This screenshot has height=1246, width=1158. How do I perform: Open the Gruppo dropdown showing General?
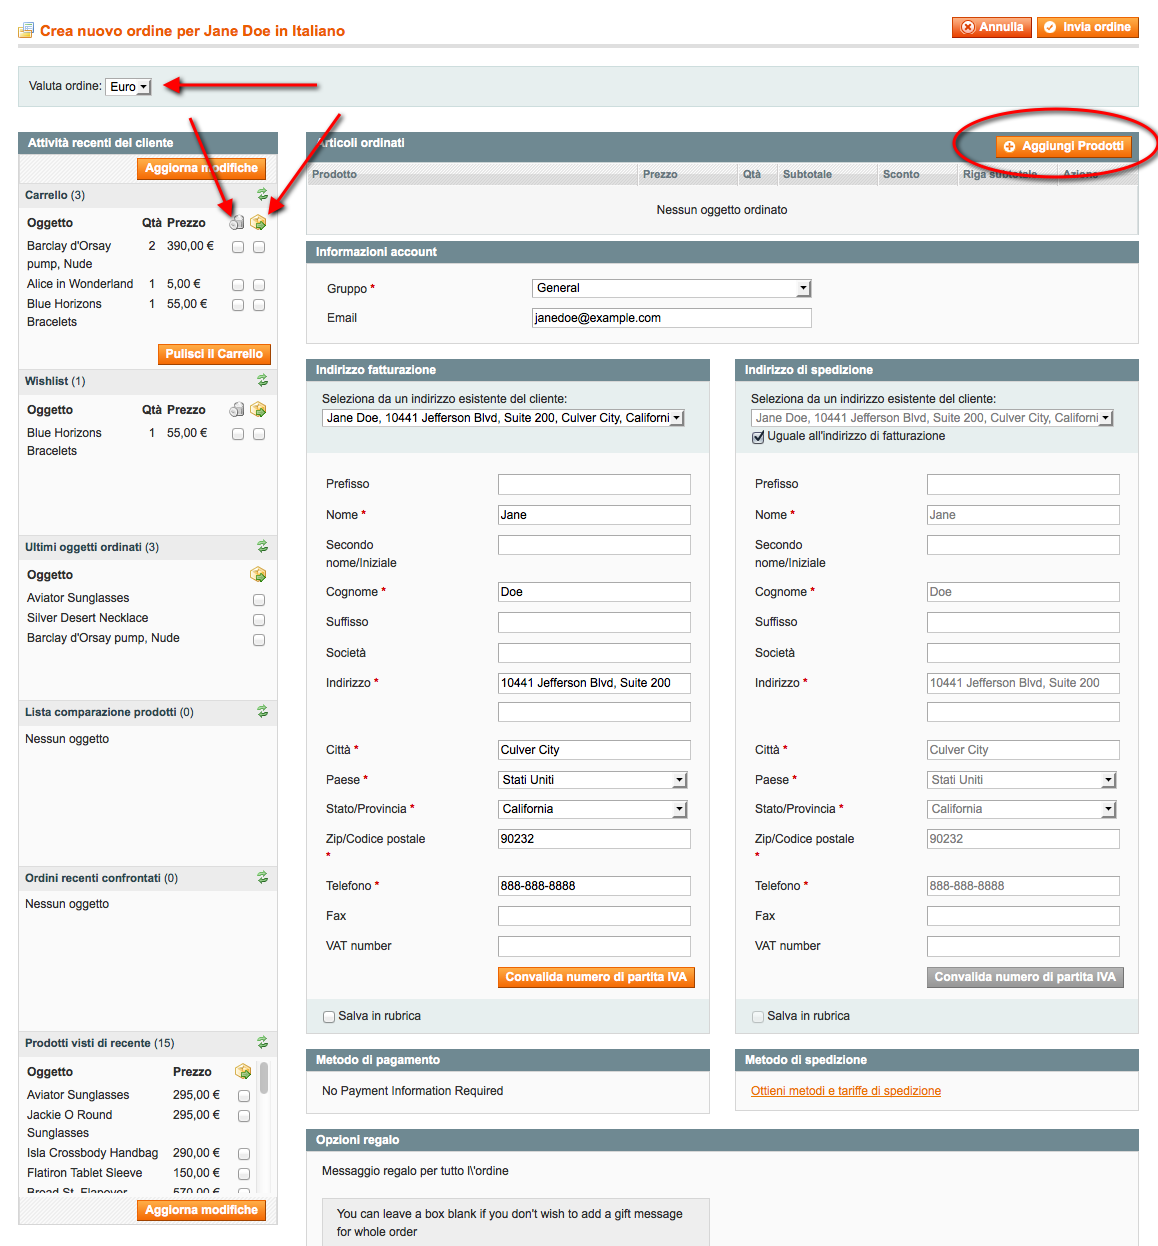671,288
